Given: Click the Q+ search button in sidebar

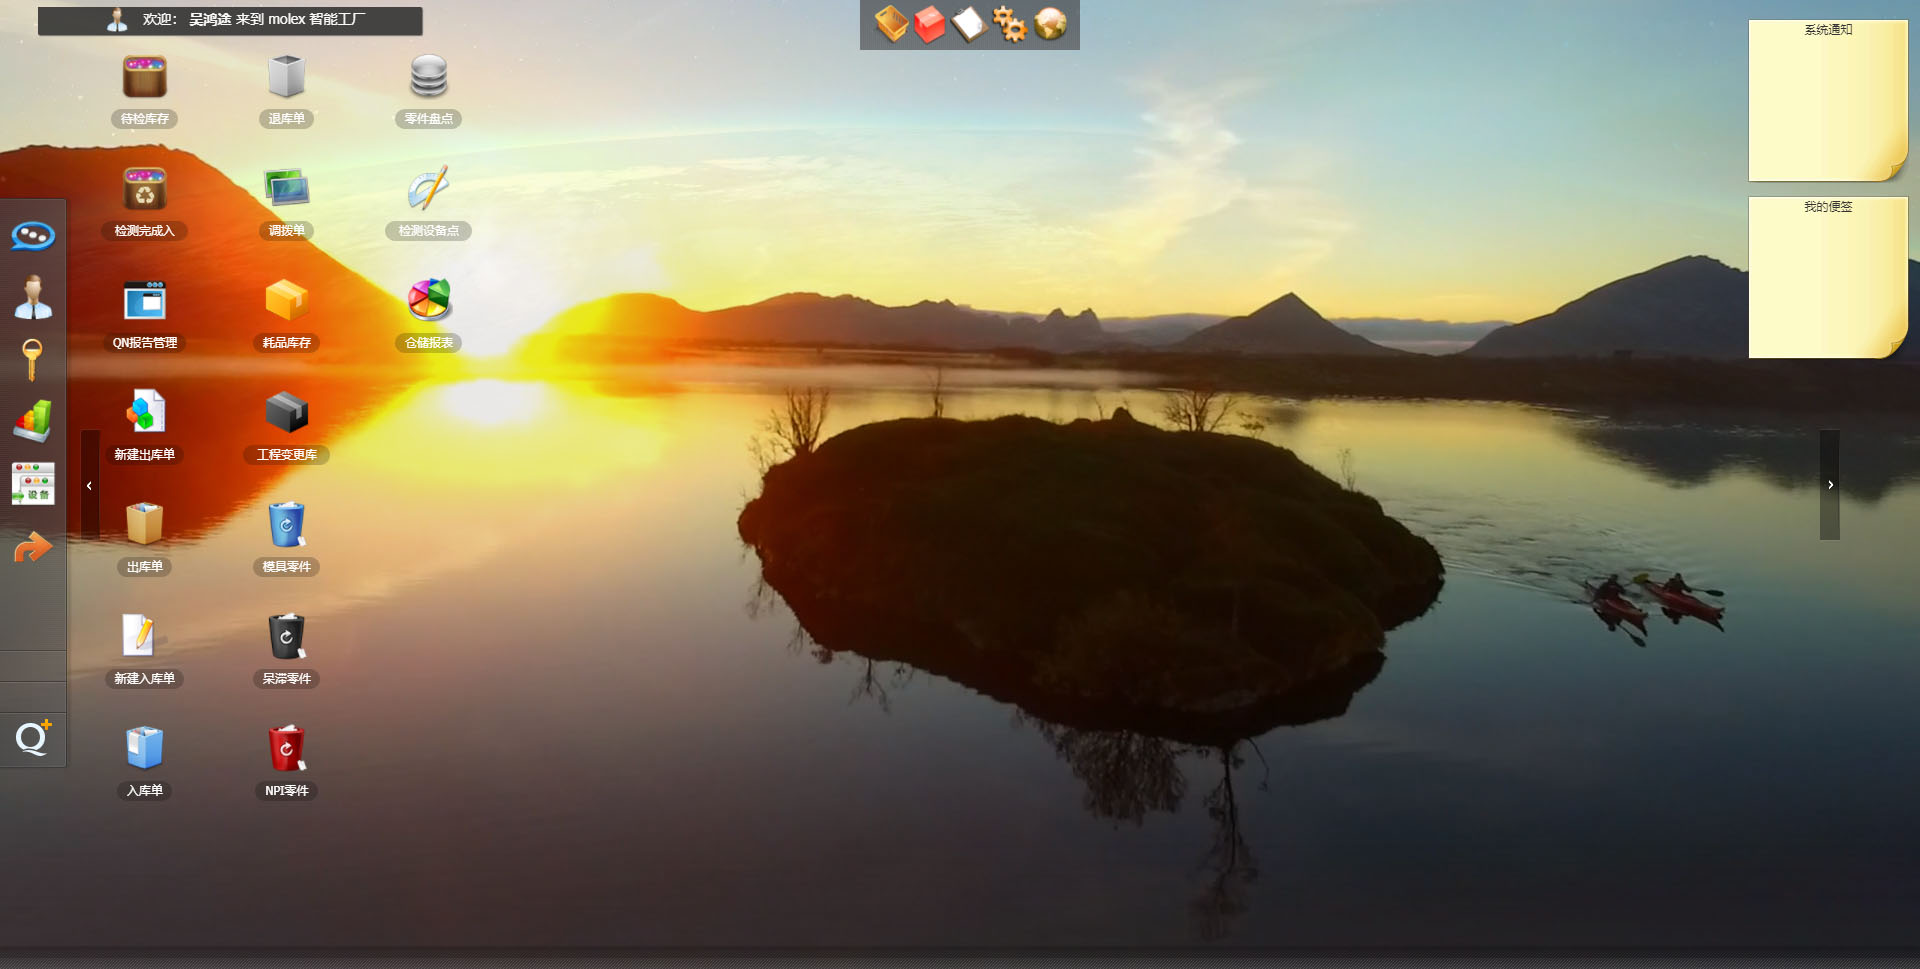Looking at the screenshot, I should point(33,739).
